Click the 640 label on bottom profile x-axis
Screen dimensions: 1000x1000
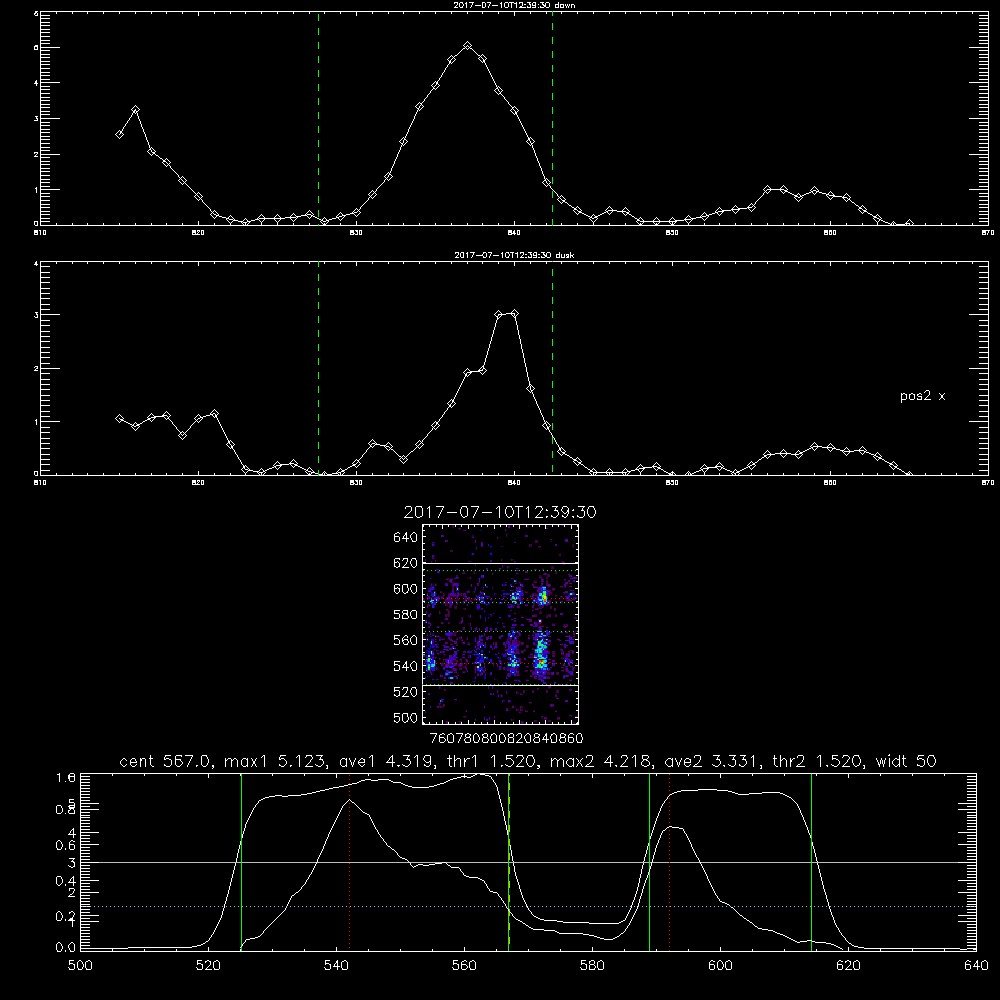point(976,966)
